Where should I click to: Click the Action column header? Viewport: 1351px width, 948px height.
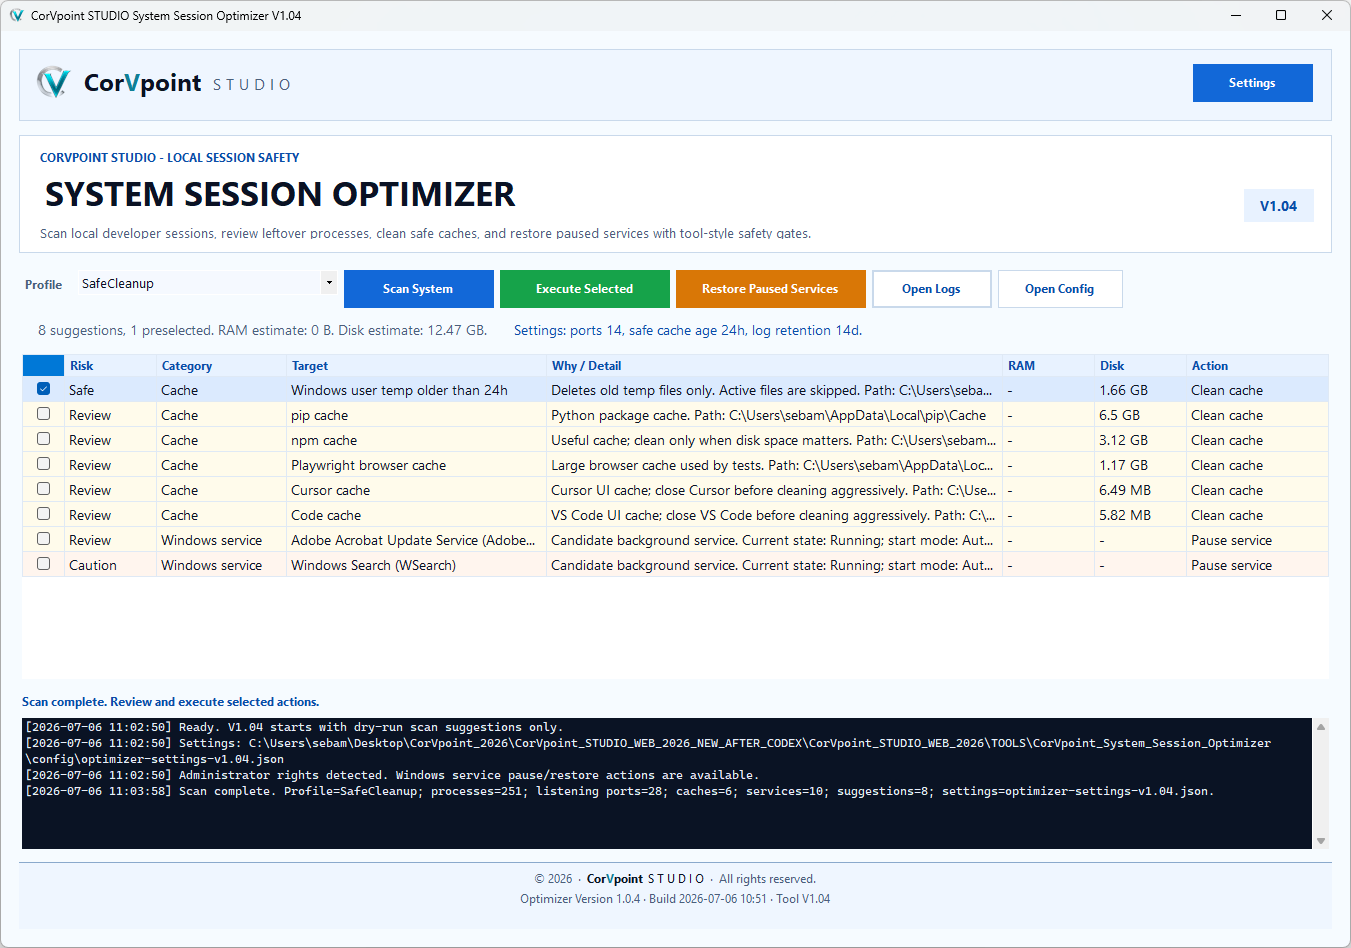pos(1257,366)
